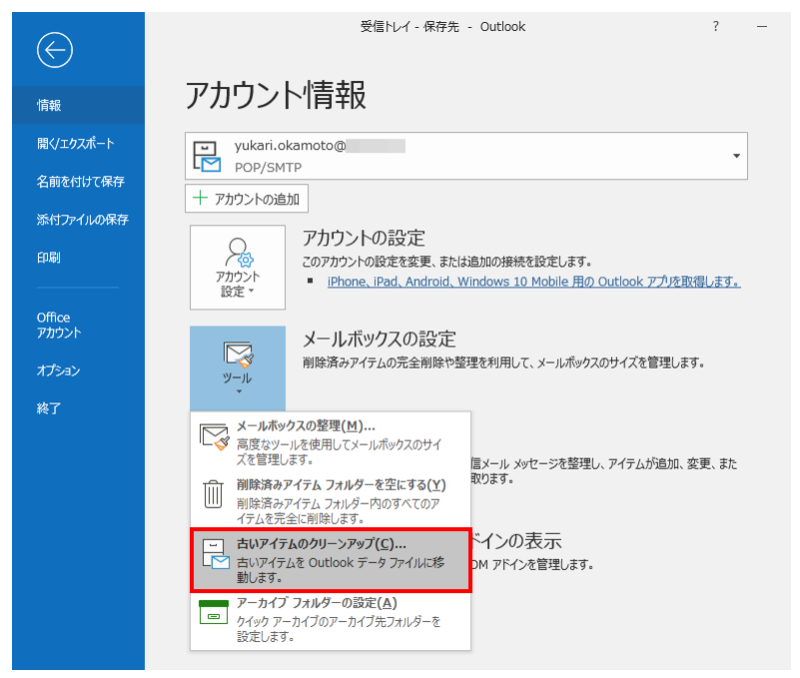
Task: Choose アーカイブ フォルダーの設定(A) entry
Action: tap(331, 619)
